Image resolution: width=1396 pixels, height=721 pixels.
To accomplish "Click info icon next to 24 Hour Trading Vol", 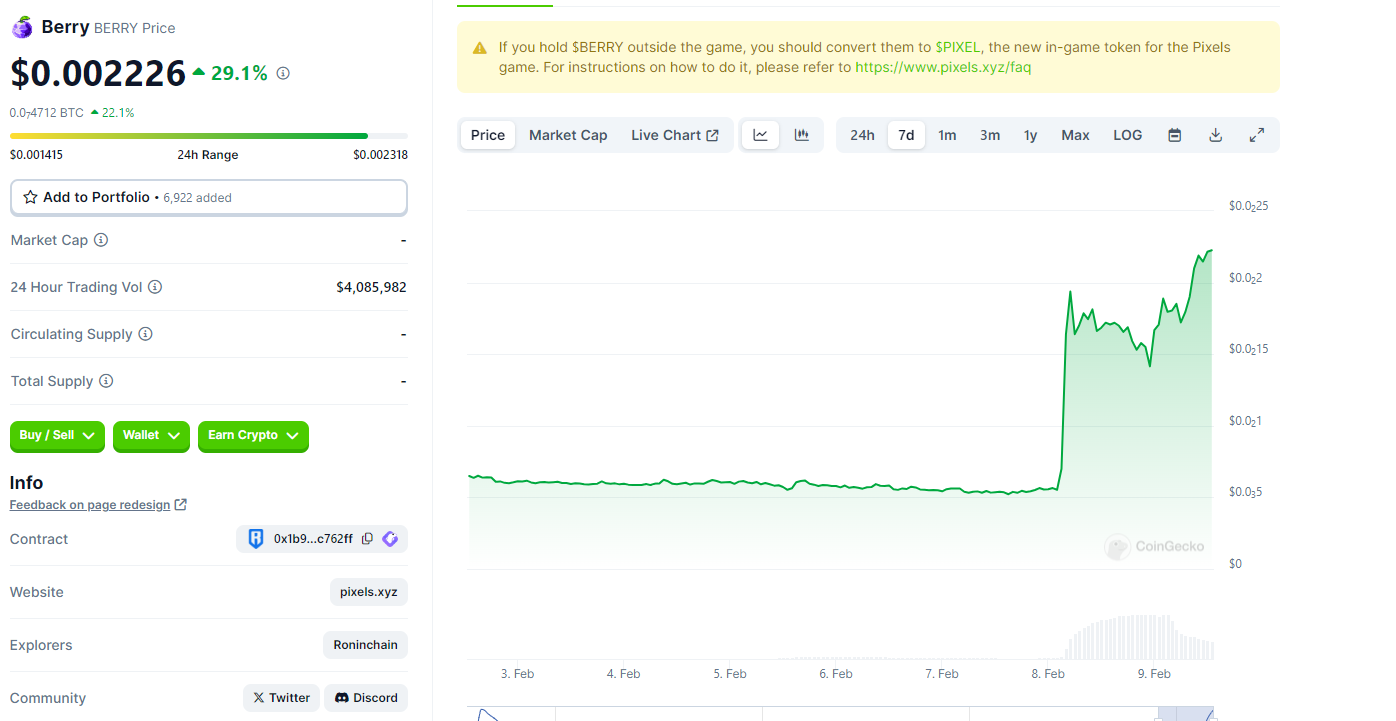I will coord(155,287).
